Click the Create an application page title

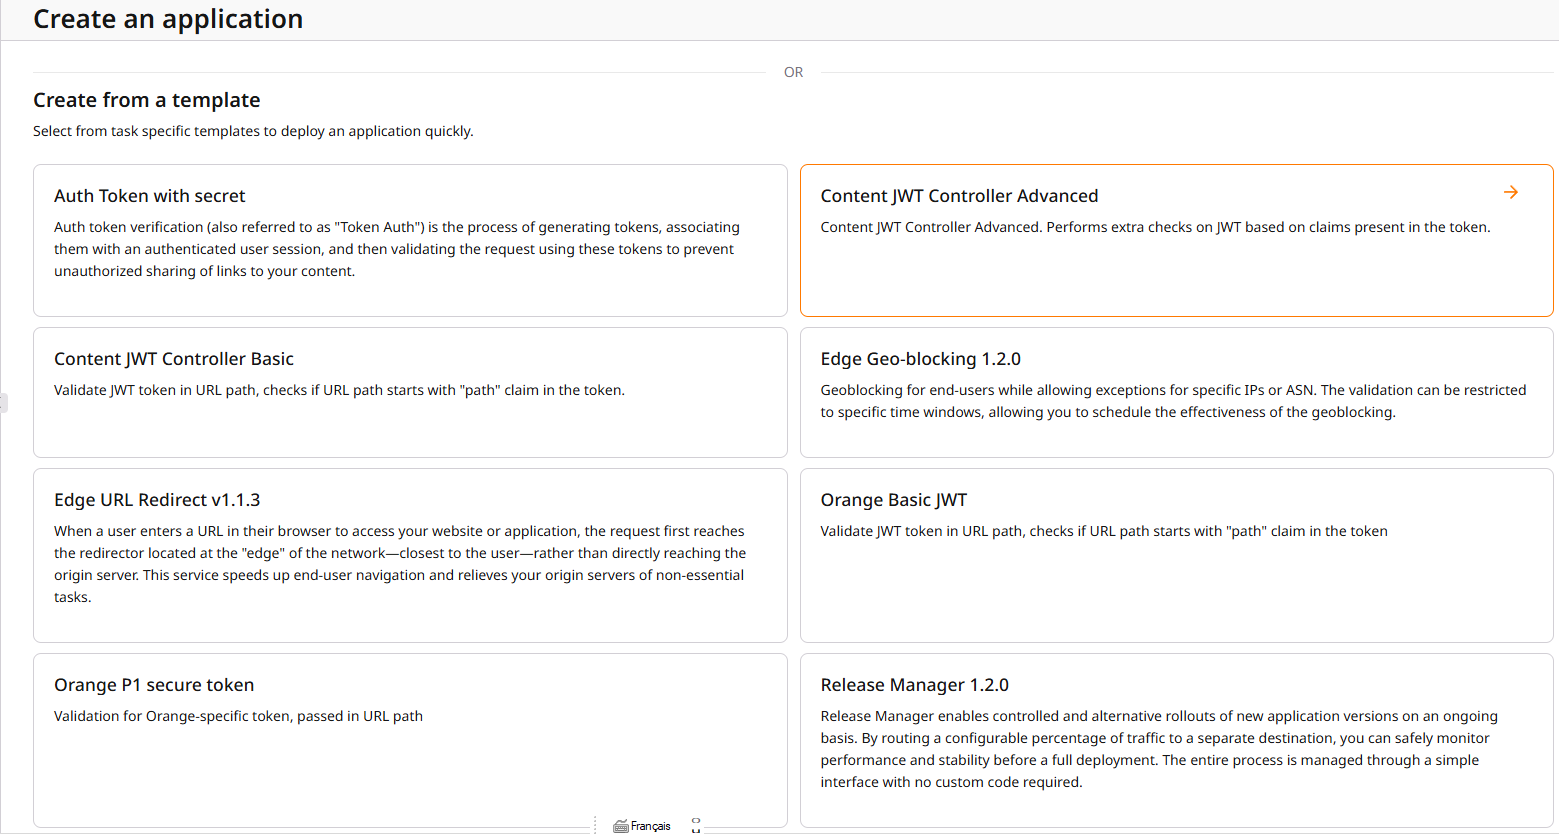click(168, 19)
